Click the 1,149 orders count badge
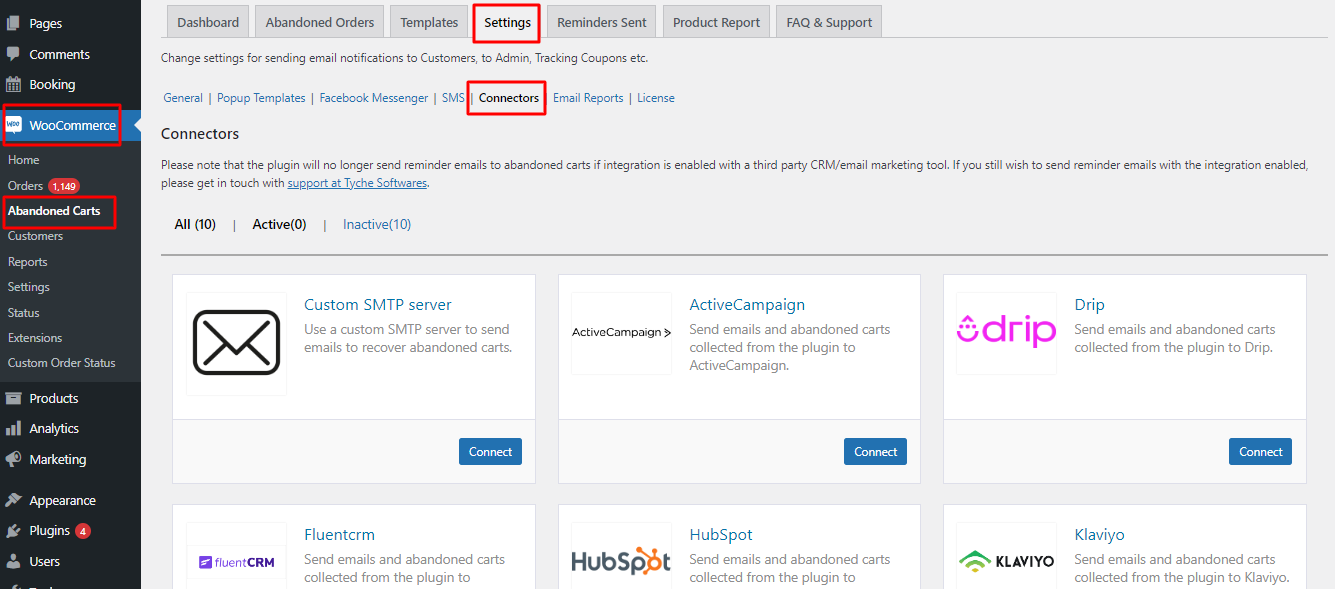Screen dimensions: 1335x589 click(64, 186)
